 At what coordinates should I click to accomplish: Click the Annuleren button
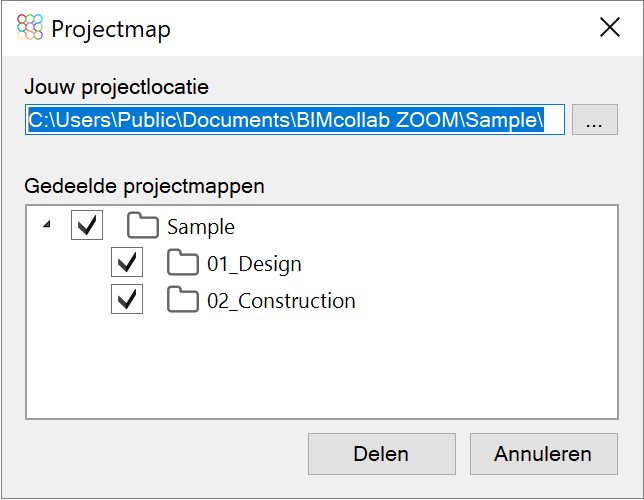coord(543,454)
